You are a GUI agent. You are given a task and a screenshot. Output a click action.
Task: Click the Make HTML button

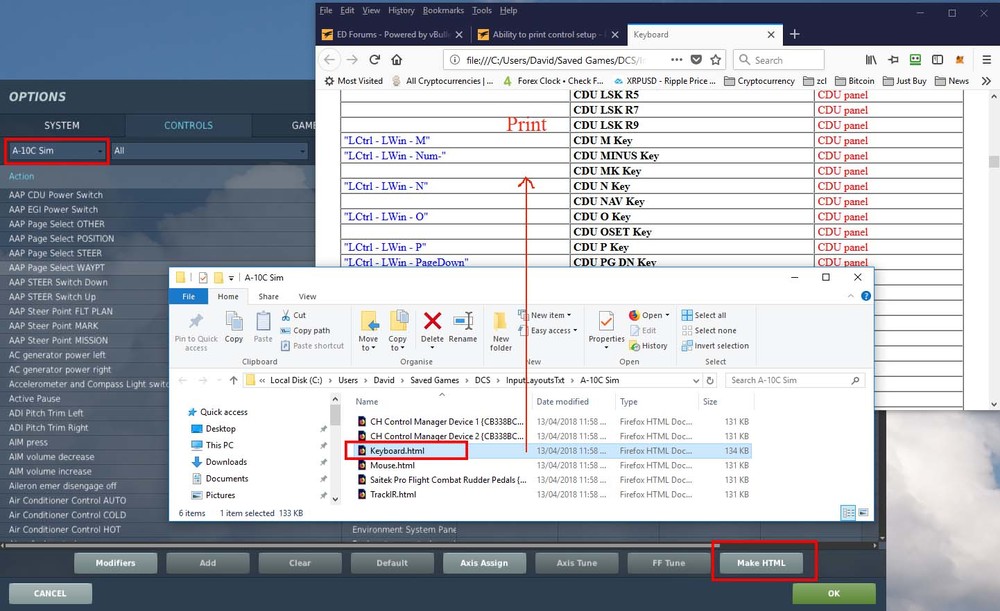[x=761, y=563]
